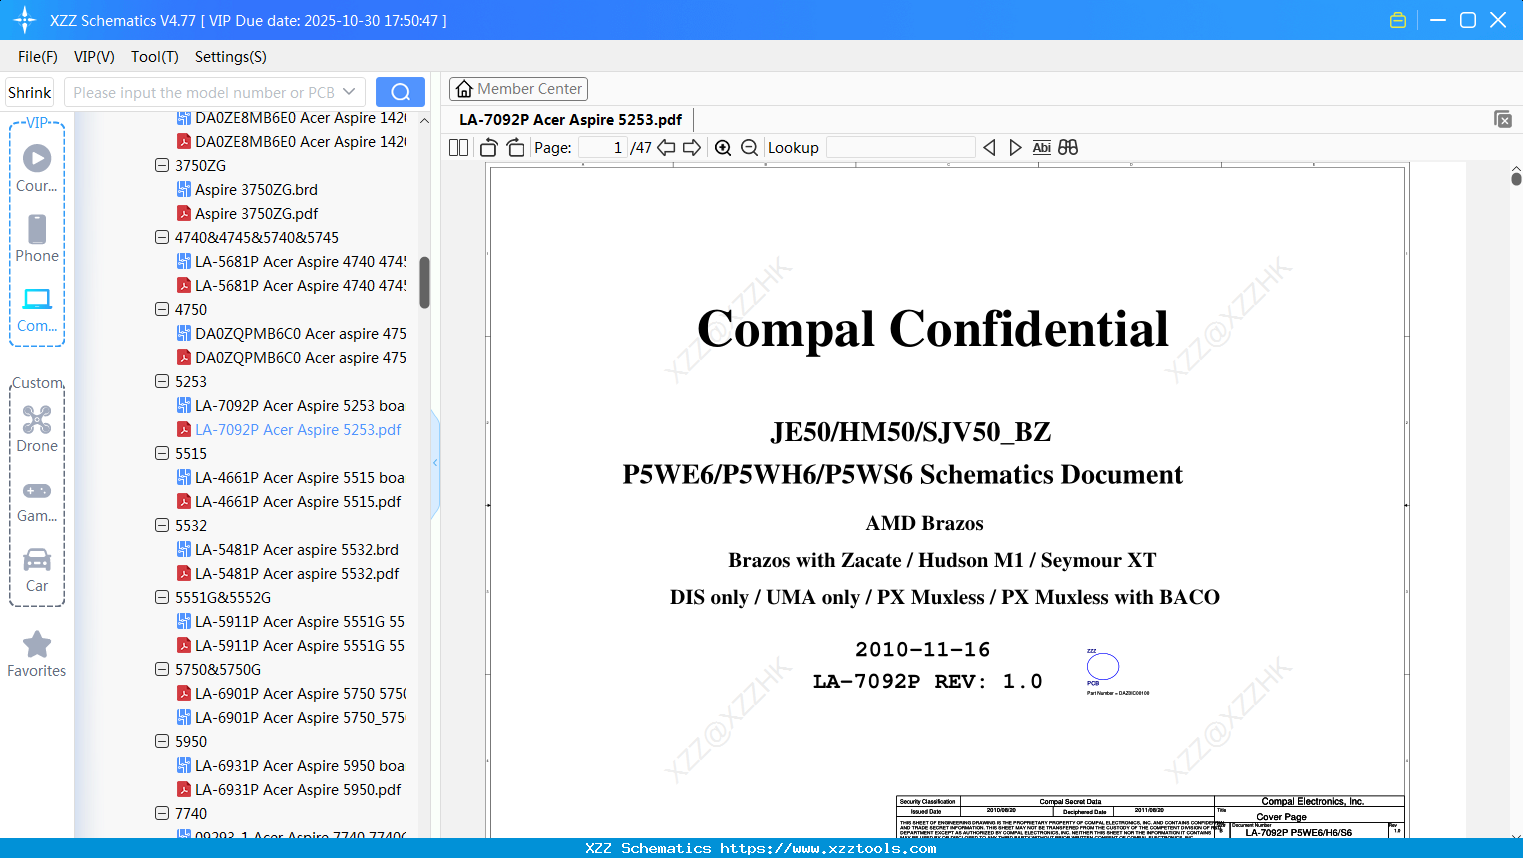
Task: Collapse the 5515 tree folder
Action: (162, 454)
